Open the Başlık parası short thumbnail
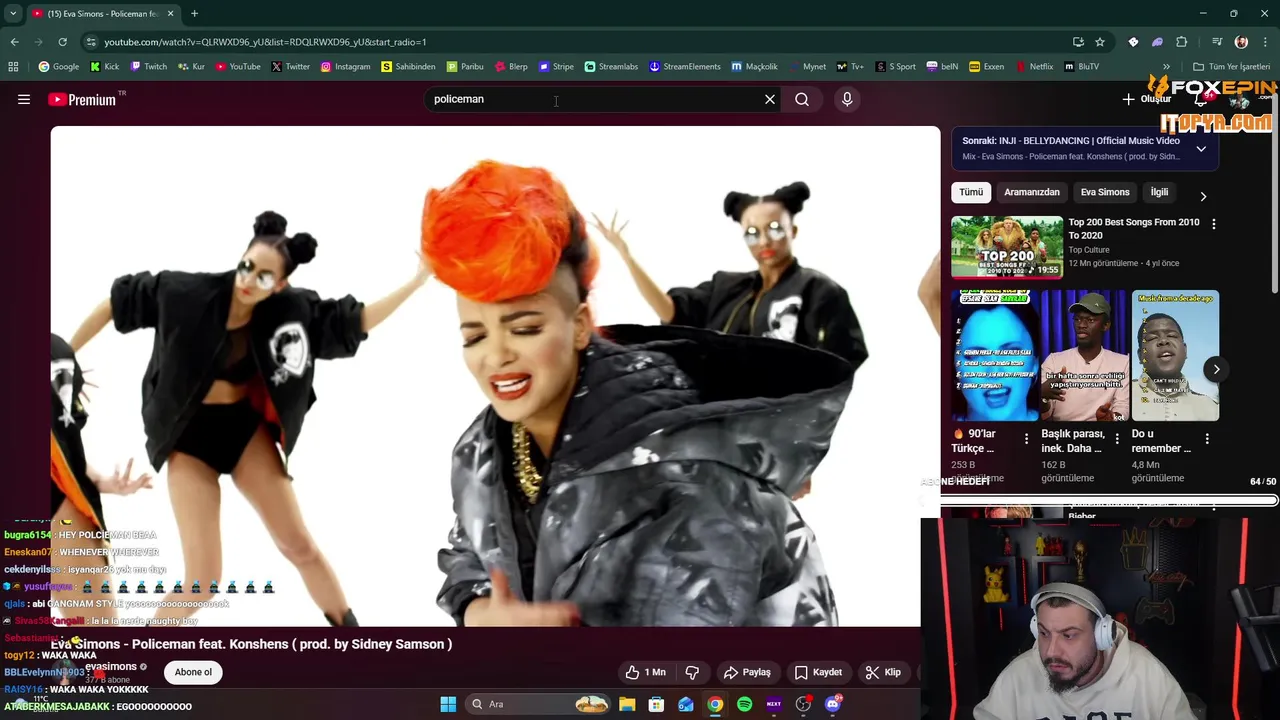 point(1085,356)
